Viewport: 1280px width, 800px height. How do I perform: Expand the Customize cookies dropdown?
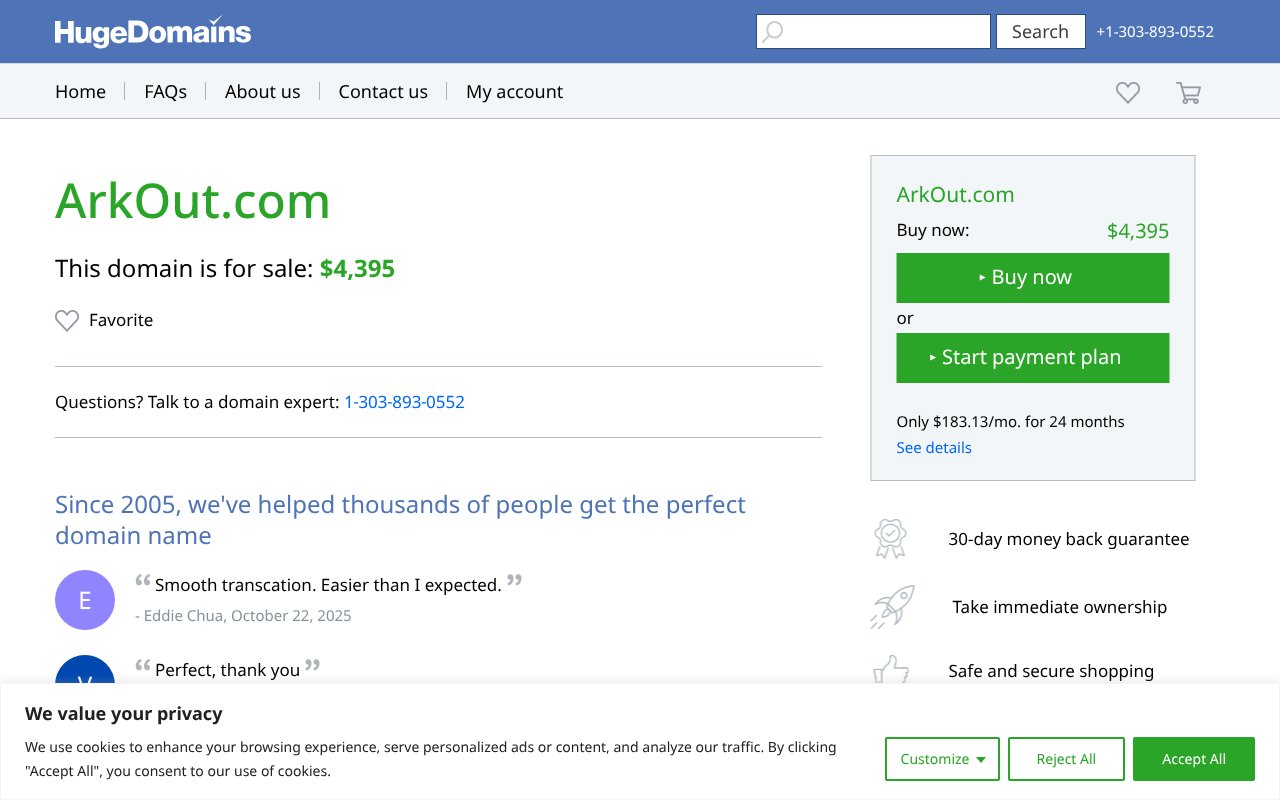(x=942, y=759)
